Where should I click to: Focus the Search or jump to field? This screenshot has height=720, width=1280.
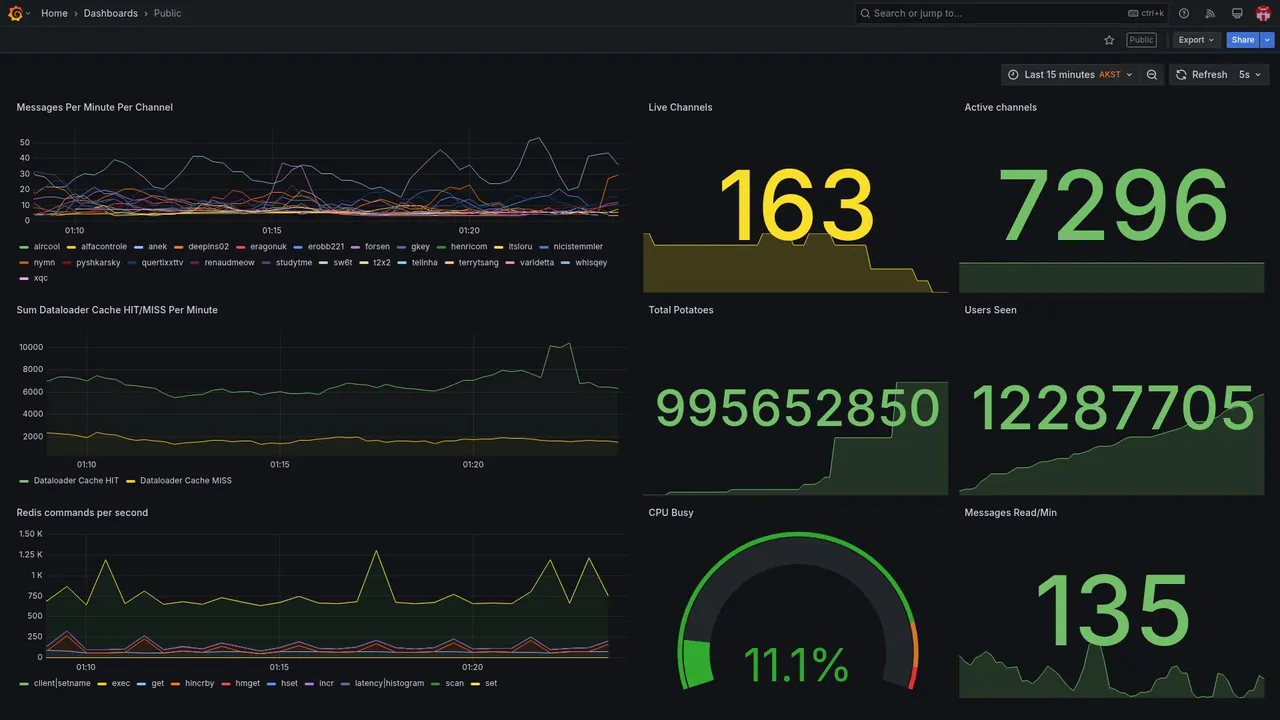1011,13
